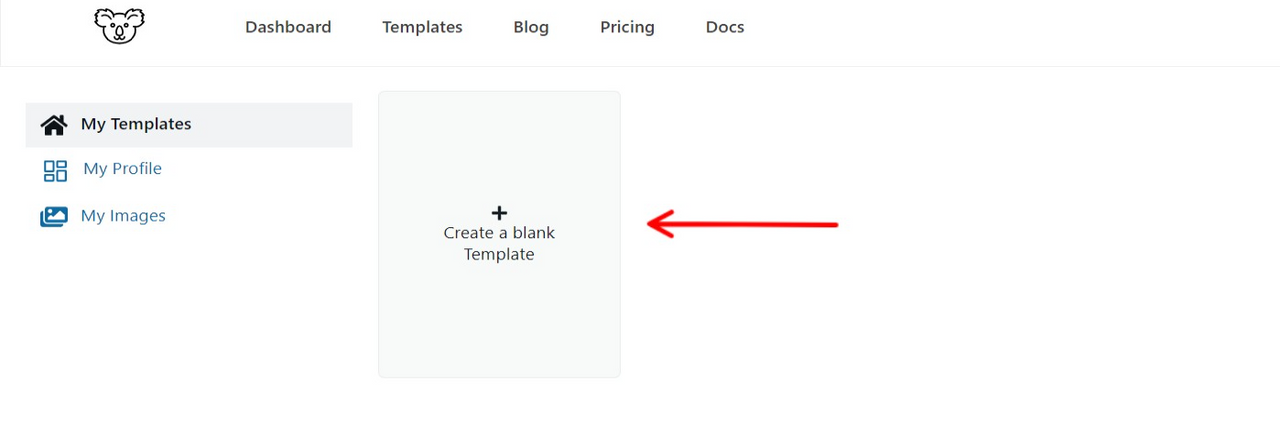Go to Templates in the top navigation

(x=422, y=27)
